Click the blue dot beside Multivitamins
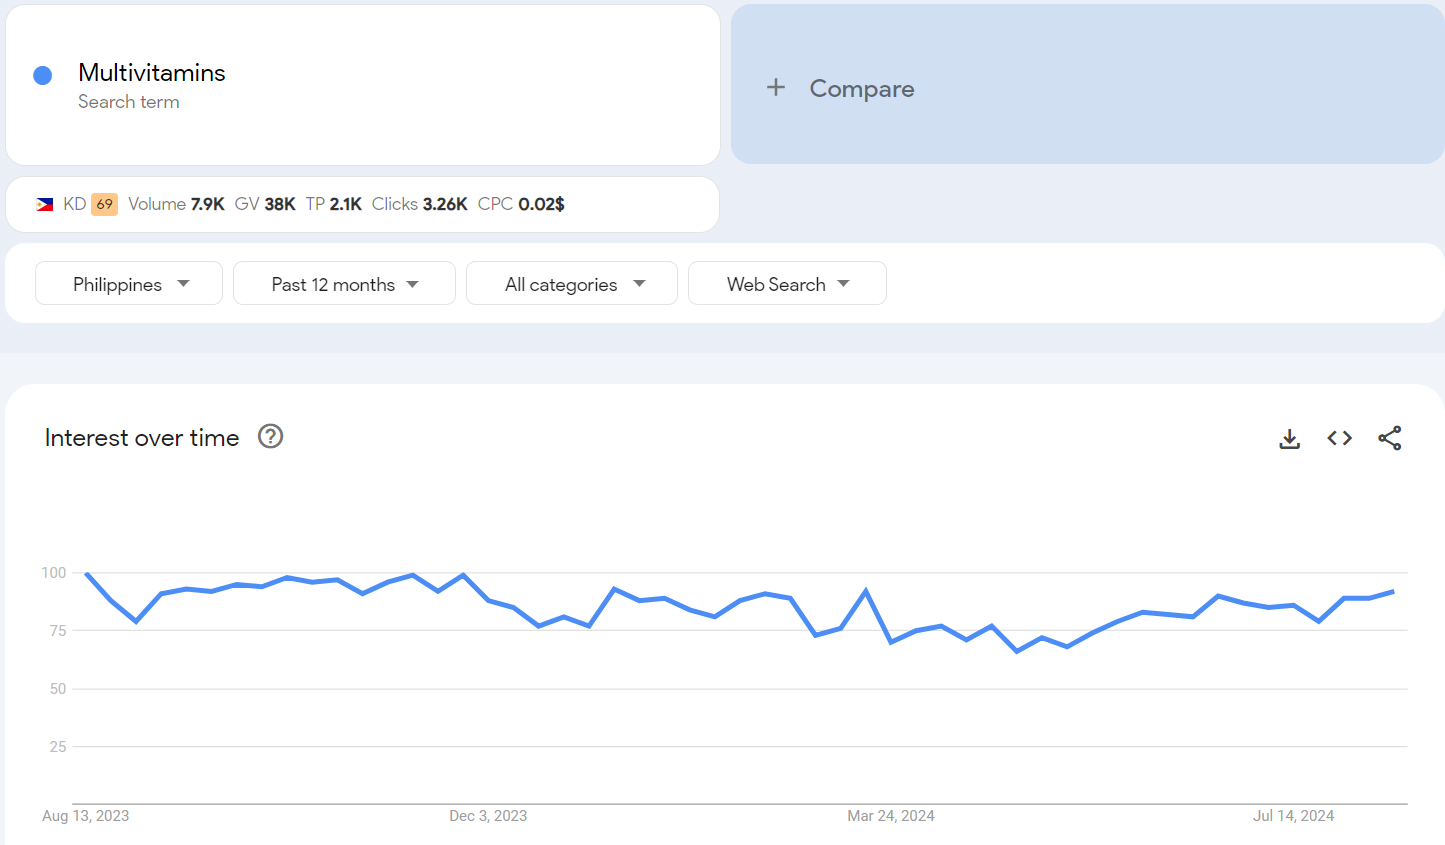Viewport: 1445px width, 845px height. point(43,75)
